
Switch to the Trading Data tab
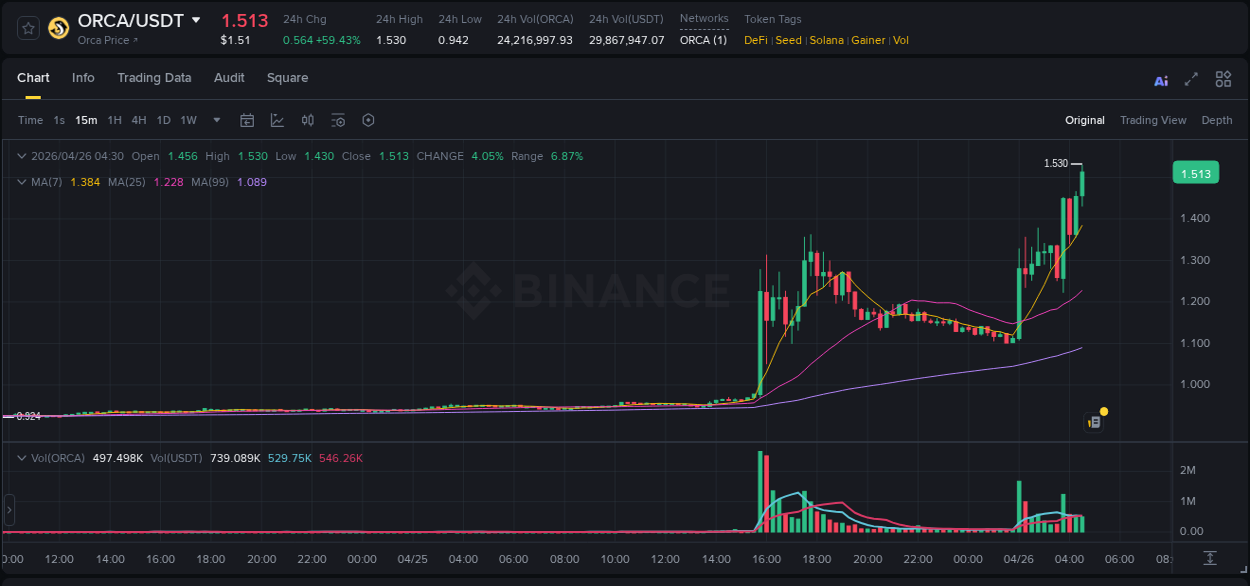click(x=155, y=78)
